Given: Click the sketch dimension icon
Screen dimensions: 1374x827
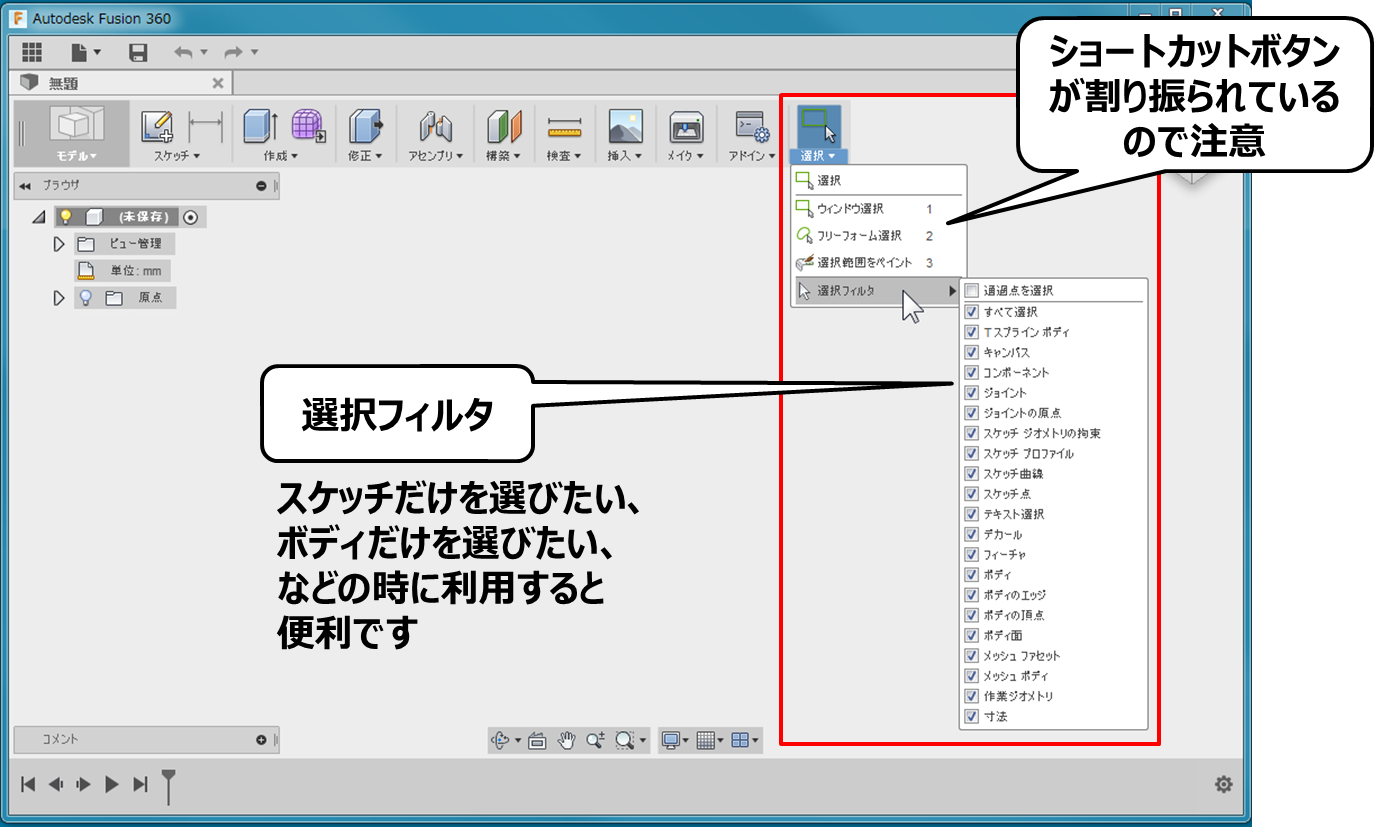Looking at the screenshot, I should coord(206,126).
